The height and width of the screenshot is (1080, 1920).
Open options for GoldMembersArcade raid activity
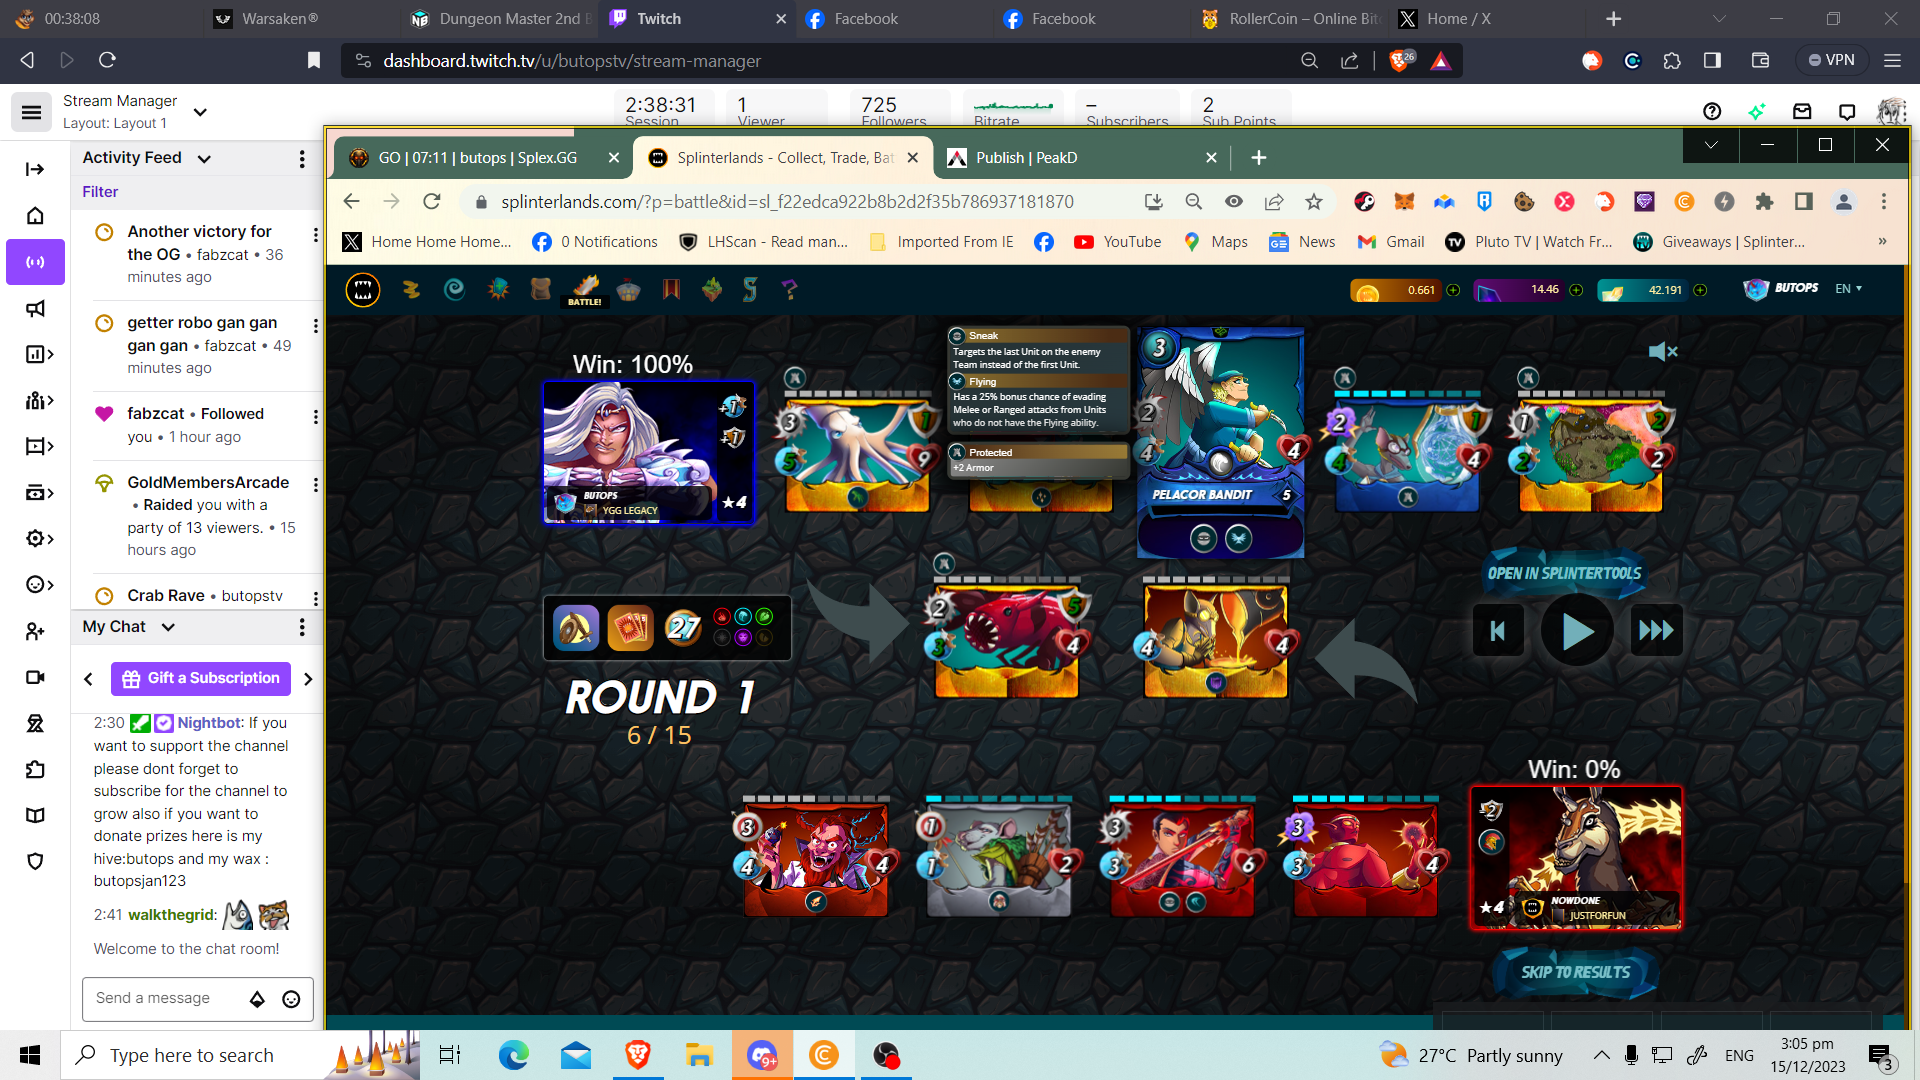[315, 485]
